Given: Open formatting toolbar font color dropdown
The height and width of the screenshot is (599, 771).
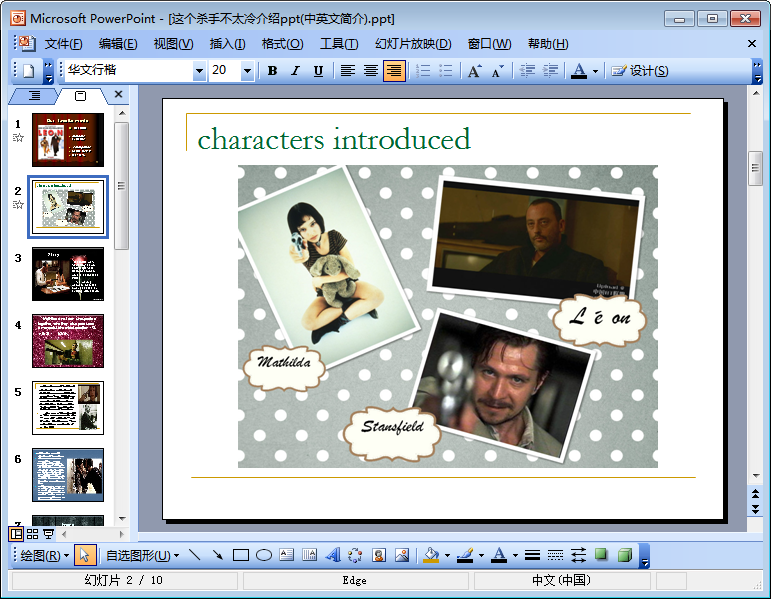Looking at the screenshot, I should tap(595, 71).
